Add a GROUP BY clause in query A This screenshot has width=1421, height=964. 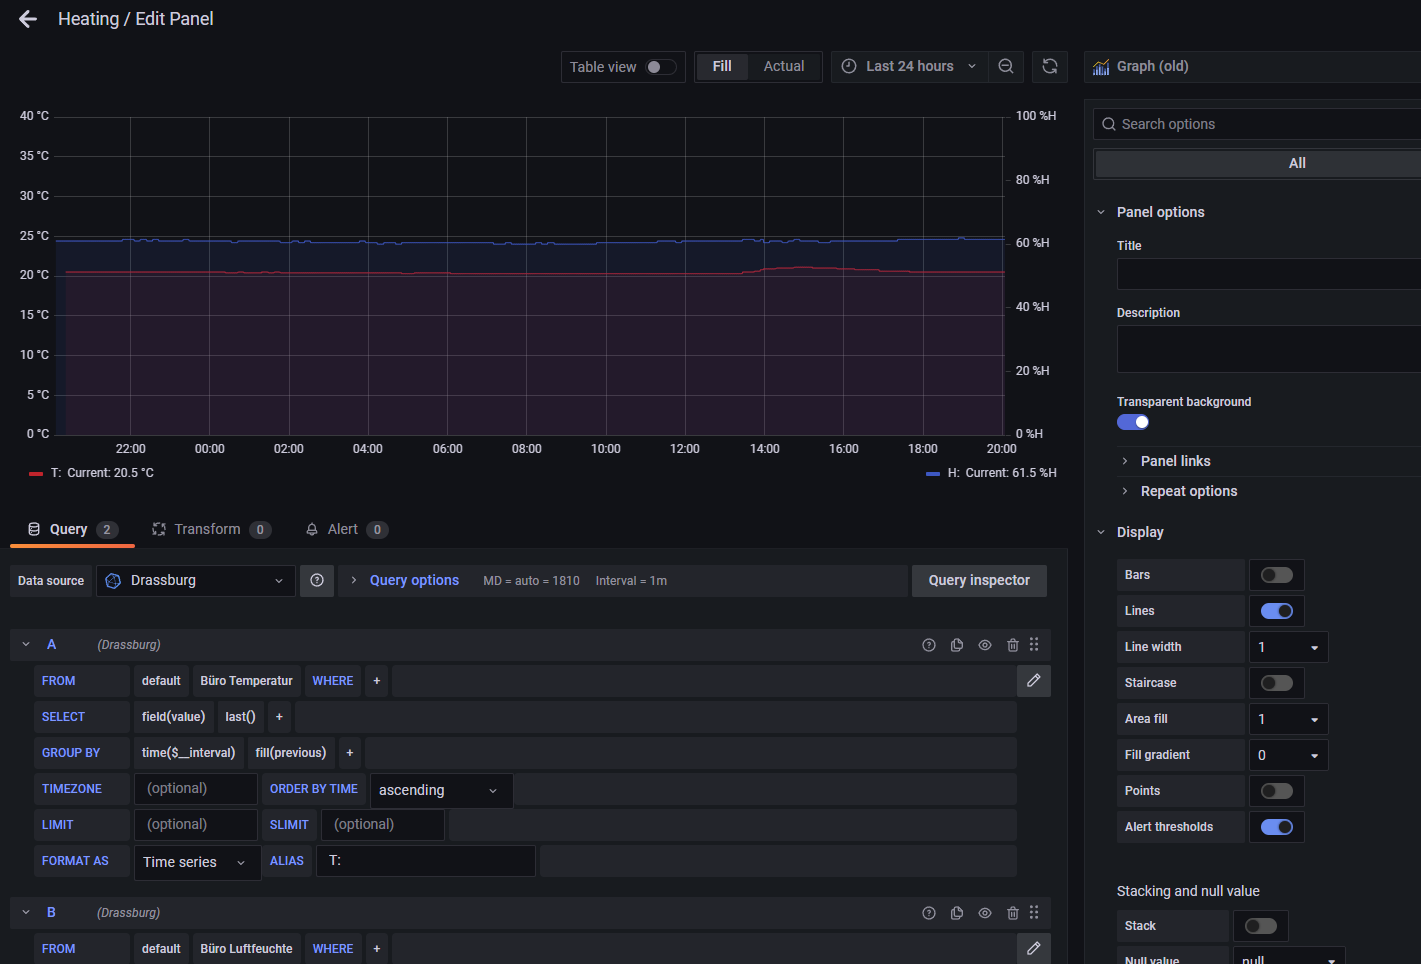coord(350,753)
